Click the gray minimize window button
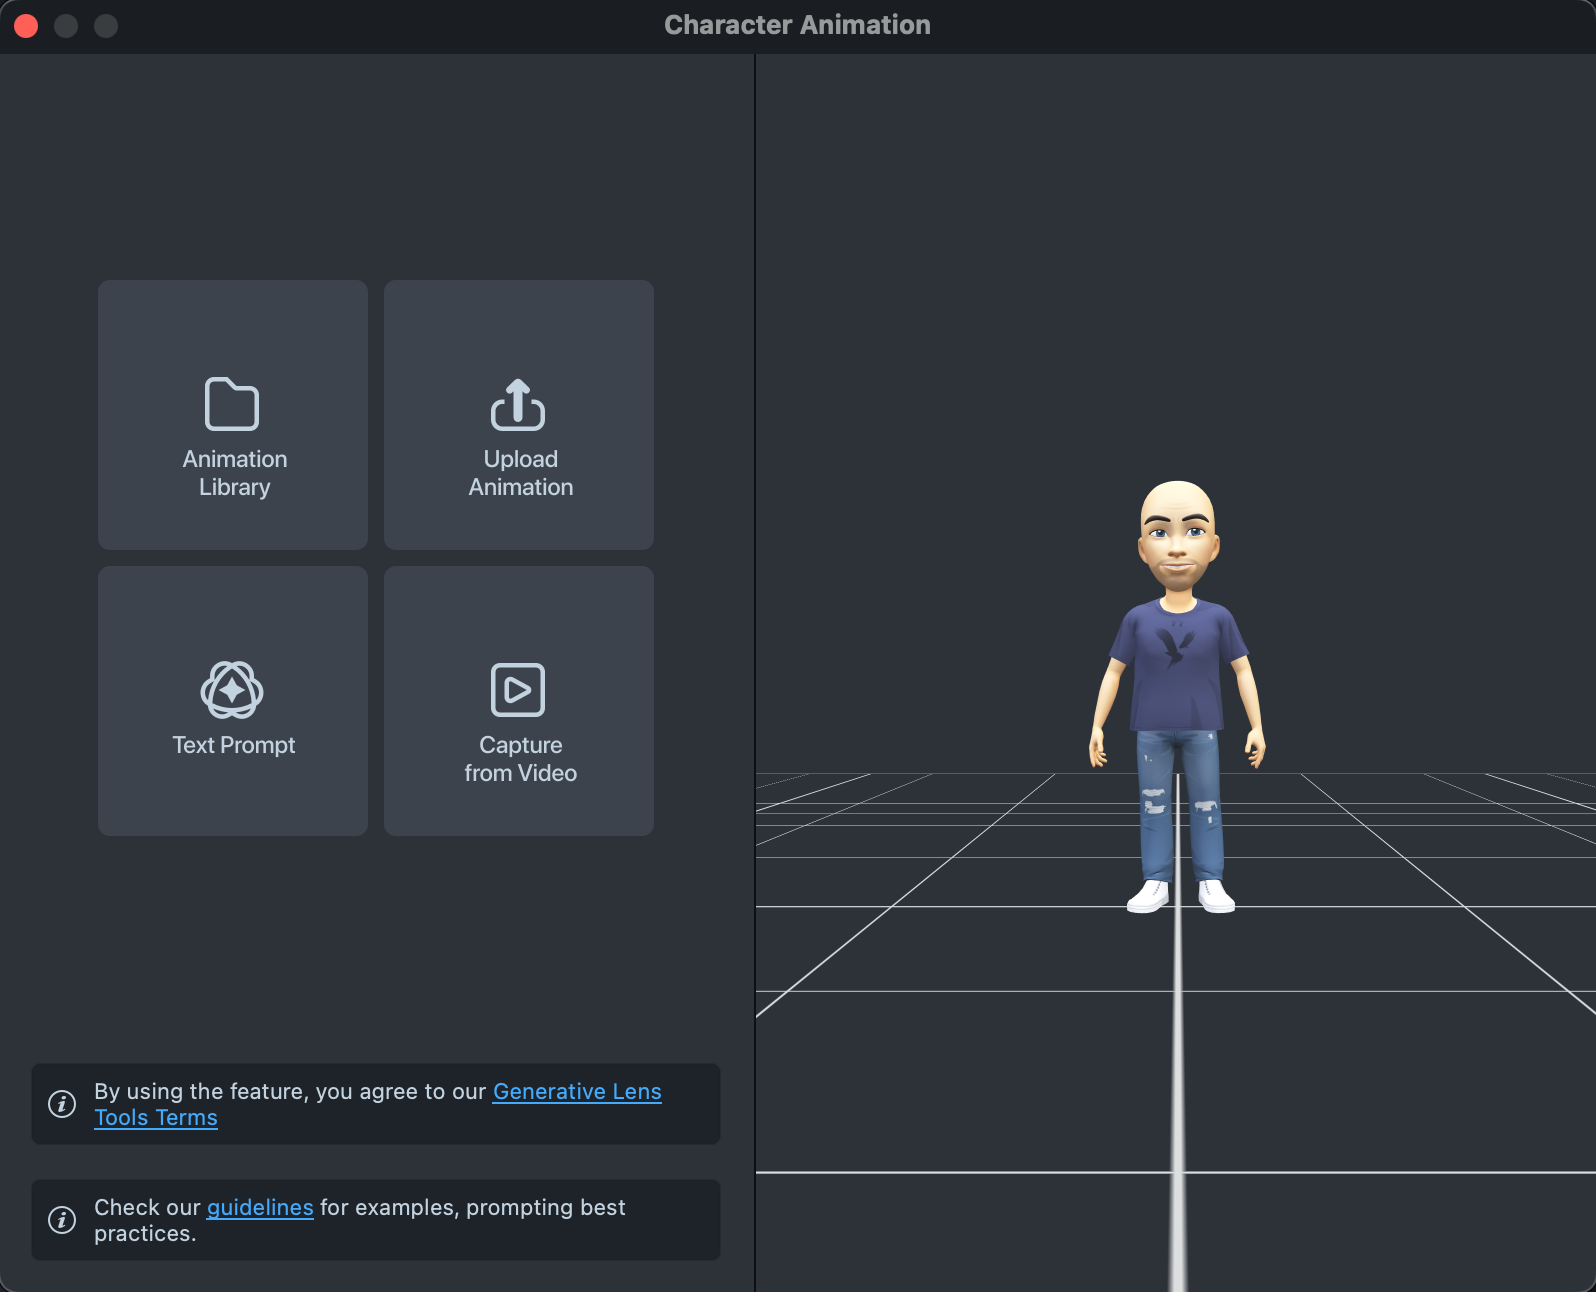The height and width of the screenshot is (1292, 1596). (x=66, y=26)
